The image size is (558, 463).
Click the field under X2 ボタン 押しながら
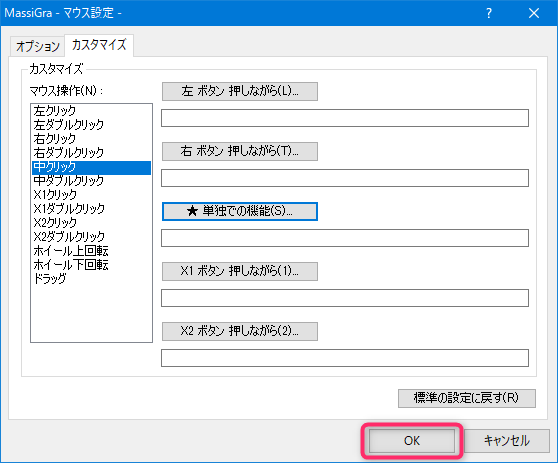click(x=345, y=358)
